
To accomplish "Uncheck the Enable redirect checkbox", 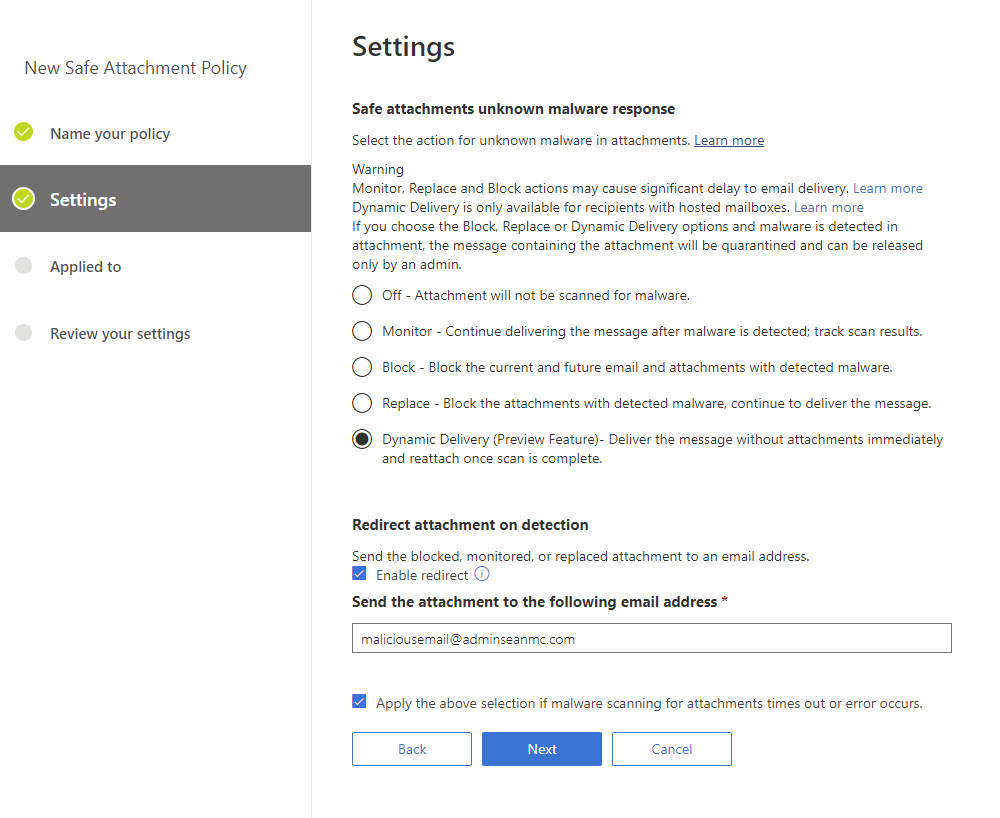I will point(360,575).
